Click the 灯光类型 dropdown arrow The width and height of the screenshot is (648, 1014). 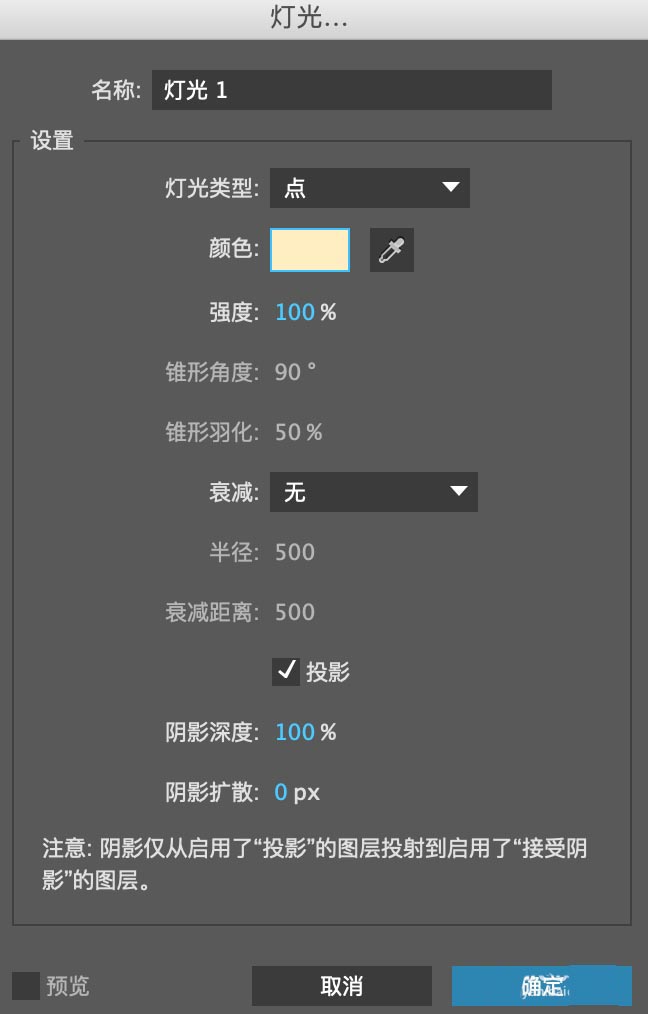coord(450,187)
